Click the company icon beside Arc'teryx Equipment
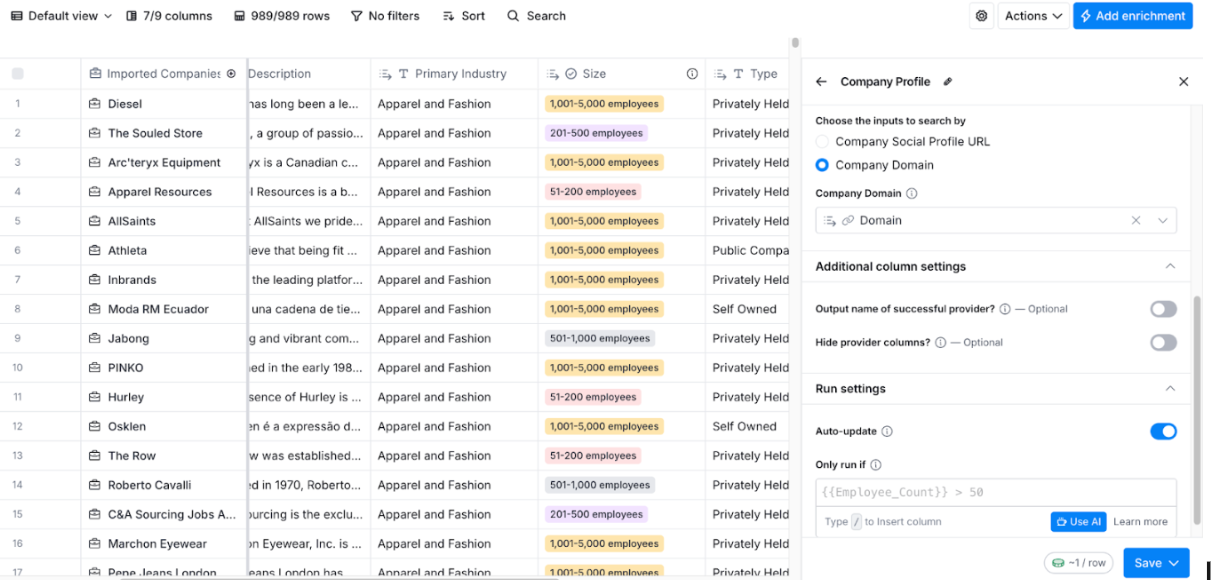This screenshot has height=580, width=1216. [95, 162]
